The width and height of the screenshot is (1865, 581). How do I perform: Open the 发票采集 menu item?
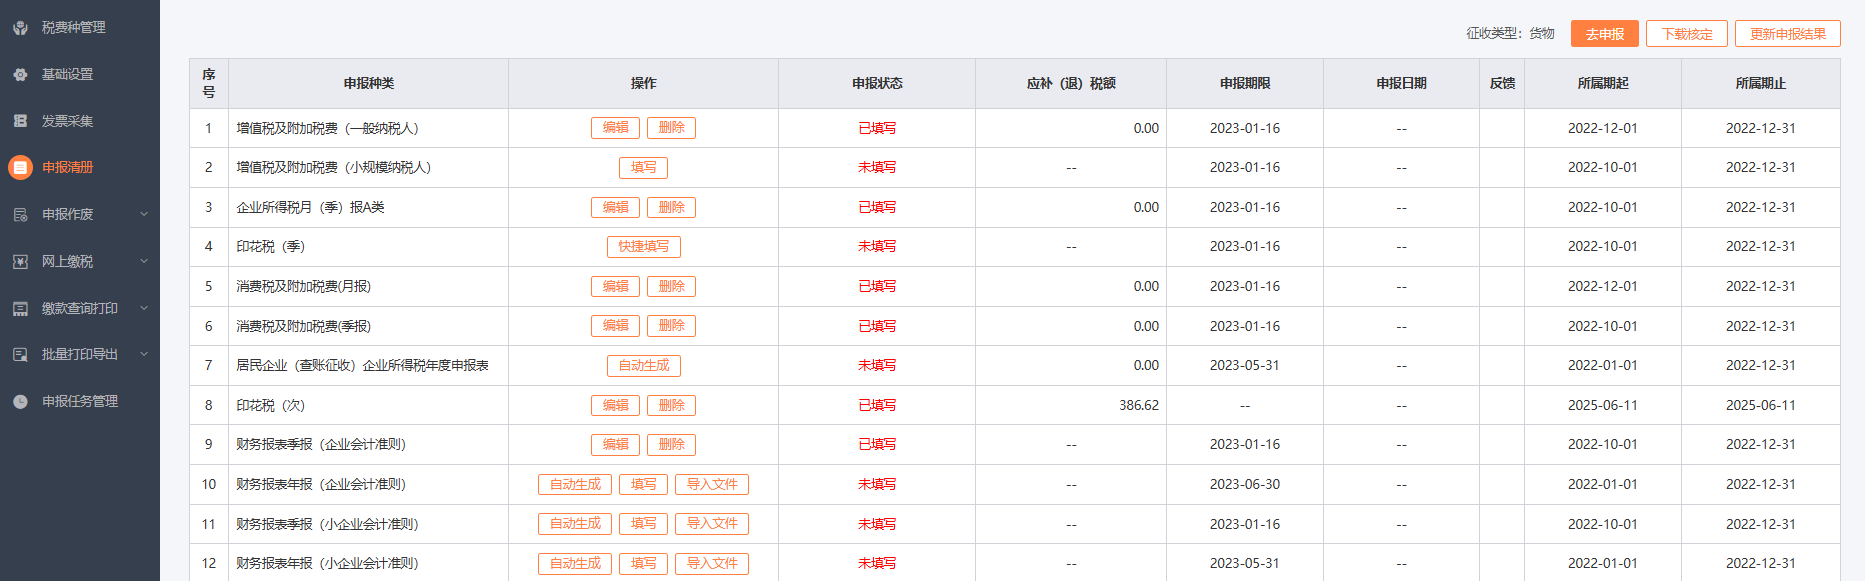(67, 121)
